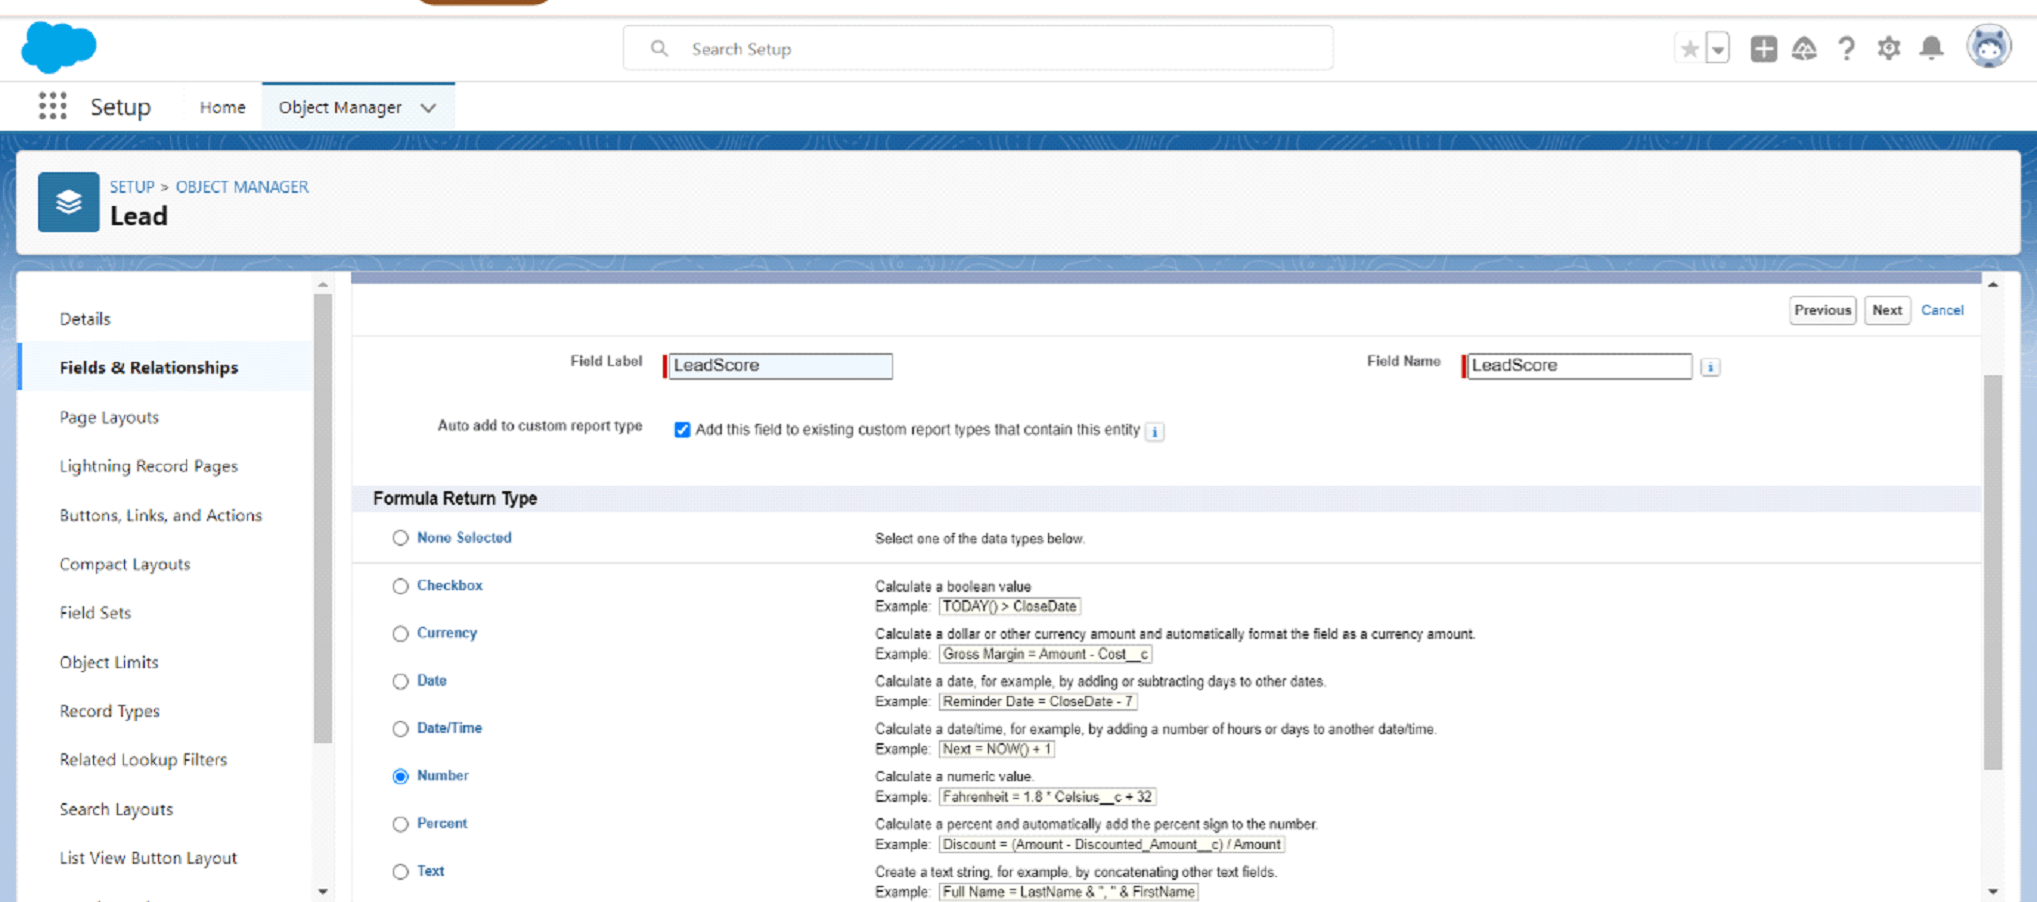
Task: Open the App Launcher grid icon
Action: pos(52,106)
